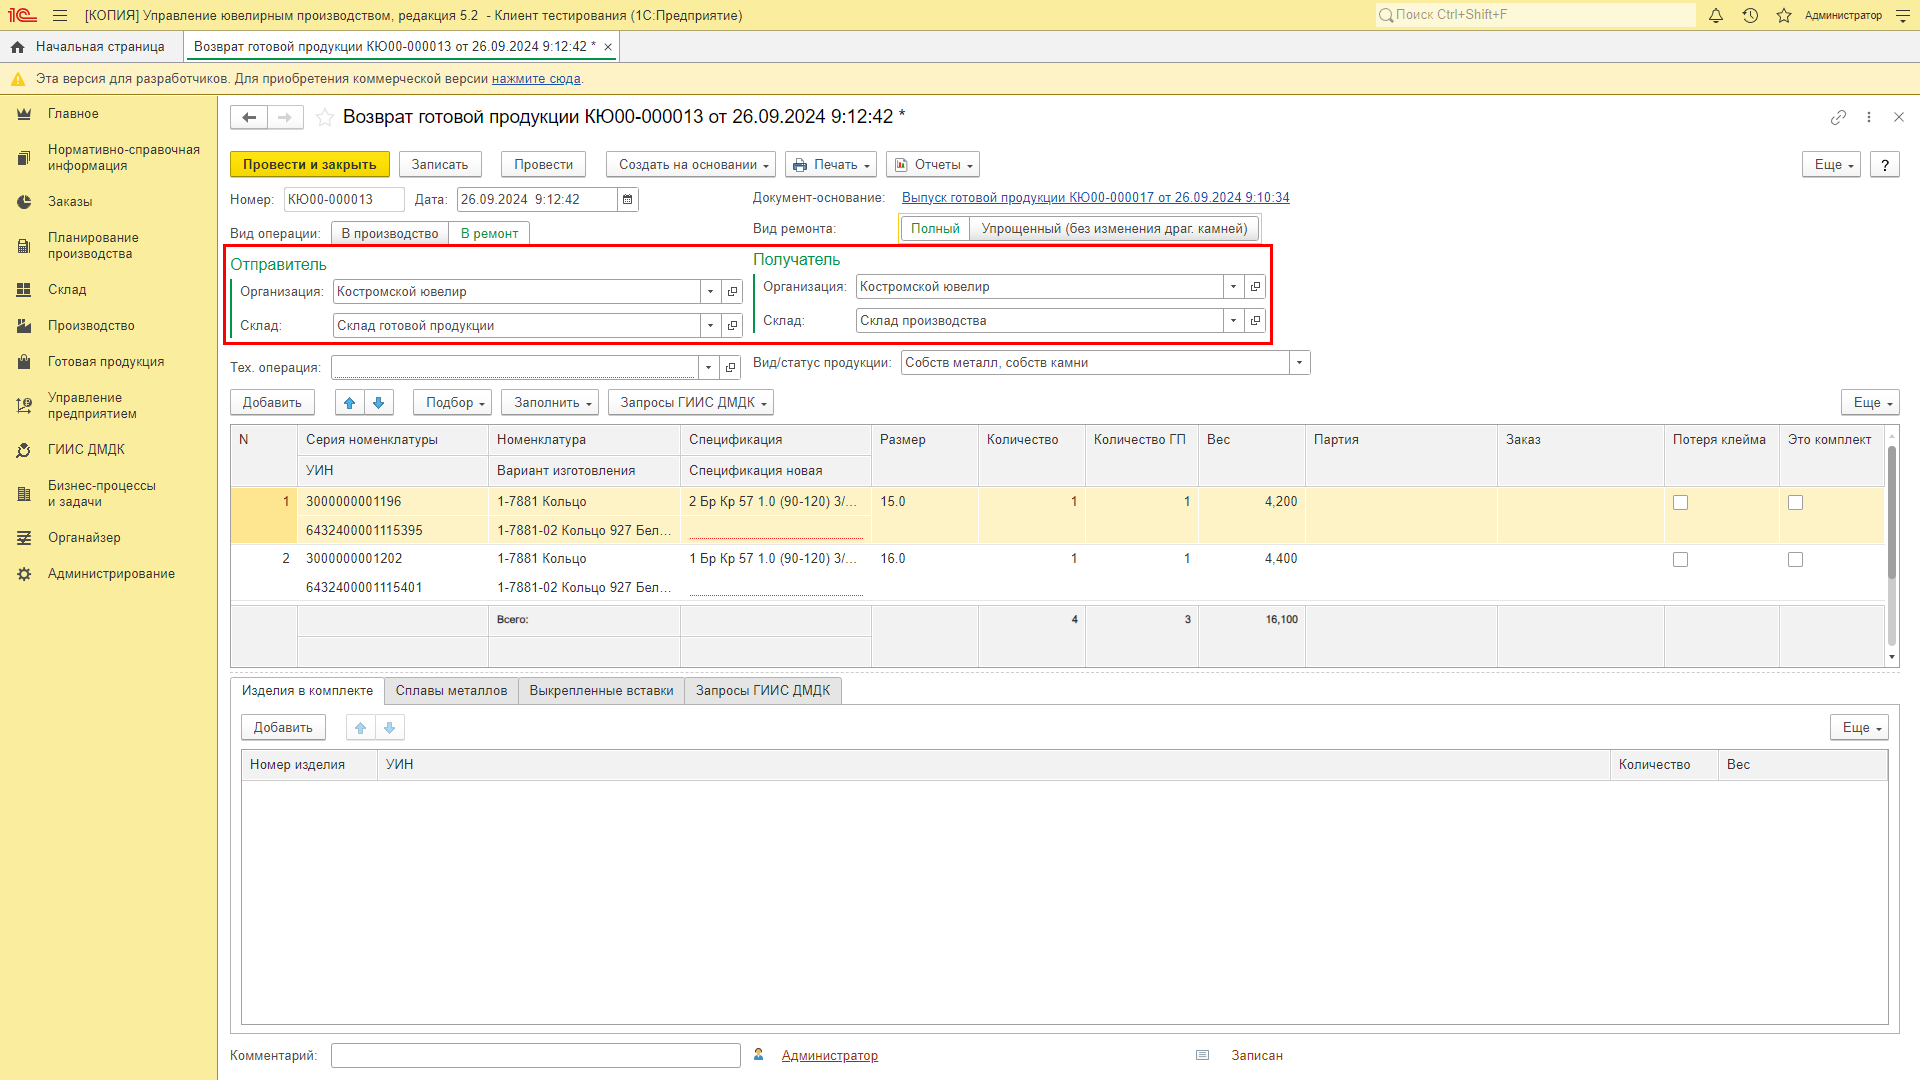Move table row down arrow
The height and width of the screenshot is (1080, 1920).
(x=378, y=403)
